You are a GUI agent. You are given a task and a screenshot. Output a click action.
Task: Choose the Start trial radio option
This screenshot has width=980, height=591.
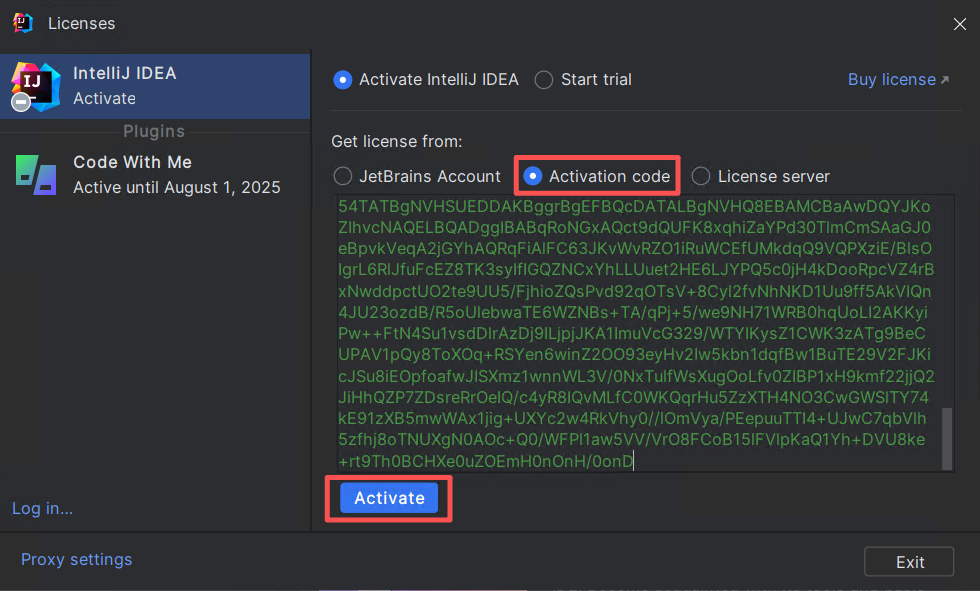544,80
